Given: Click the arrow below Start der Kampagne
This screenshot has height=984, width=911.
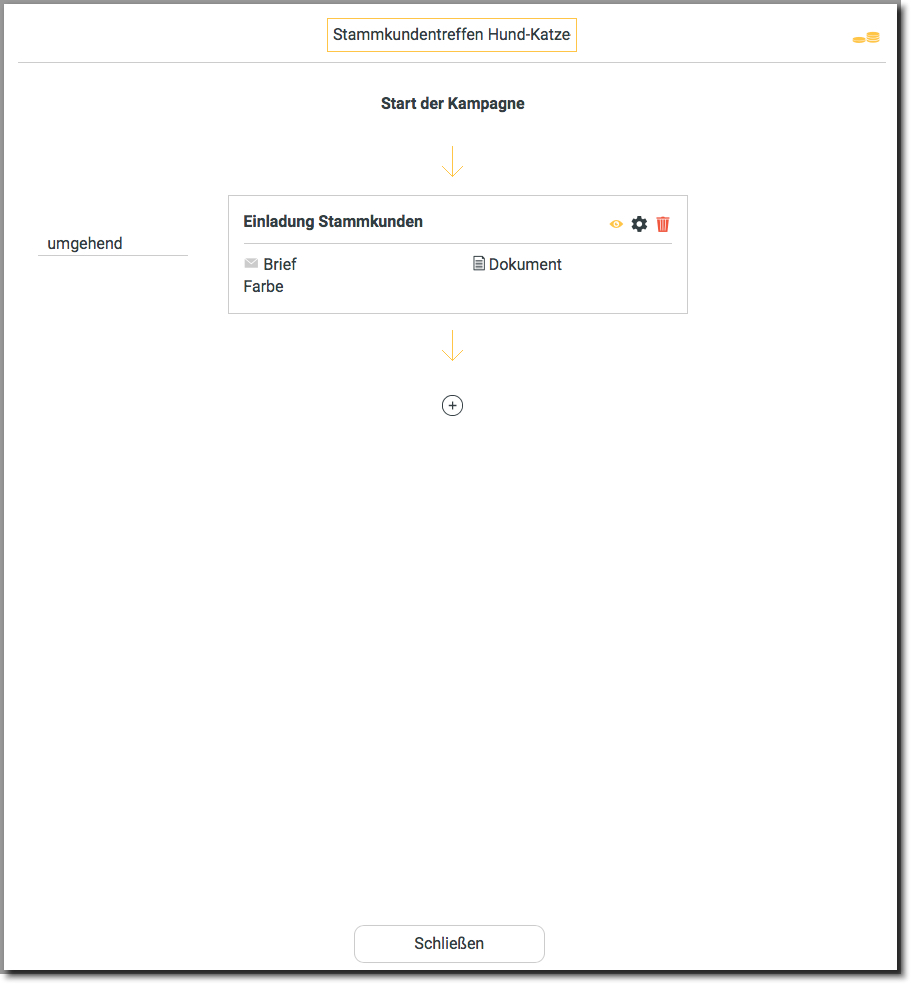Looking at the screenshot, I should click(x=452, y=161).
